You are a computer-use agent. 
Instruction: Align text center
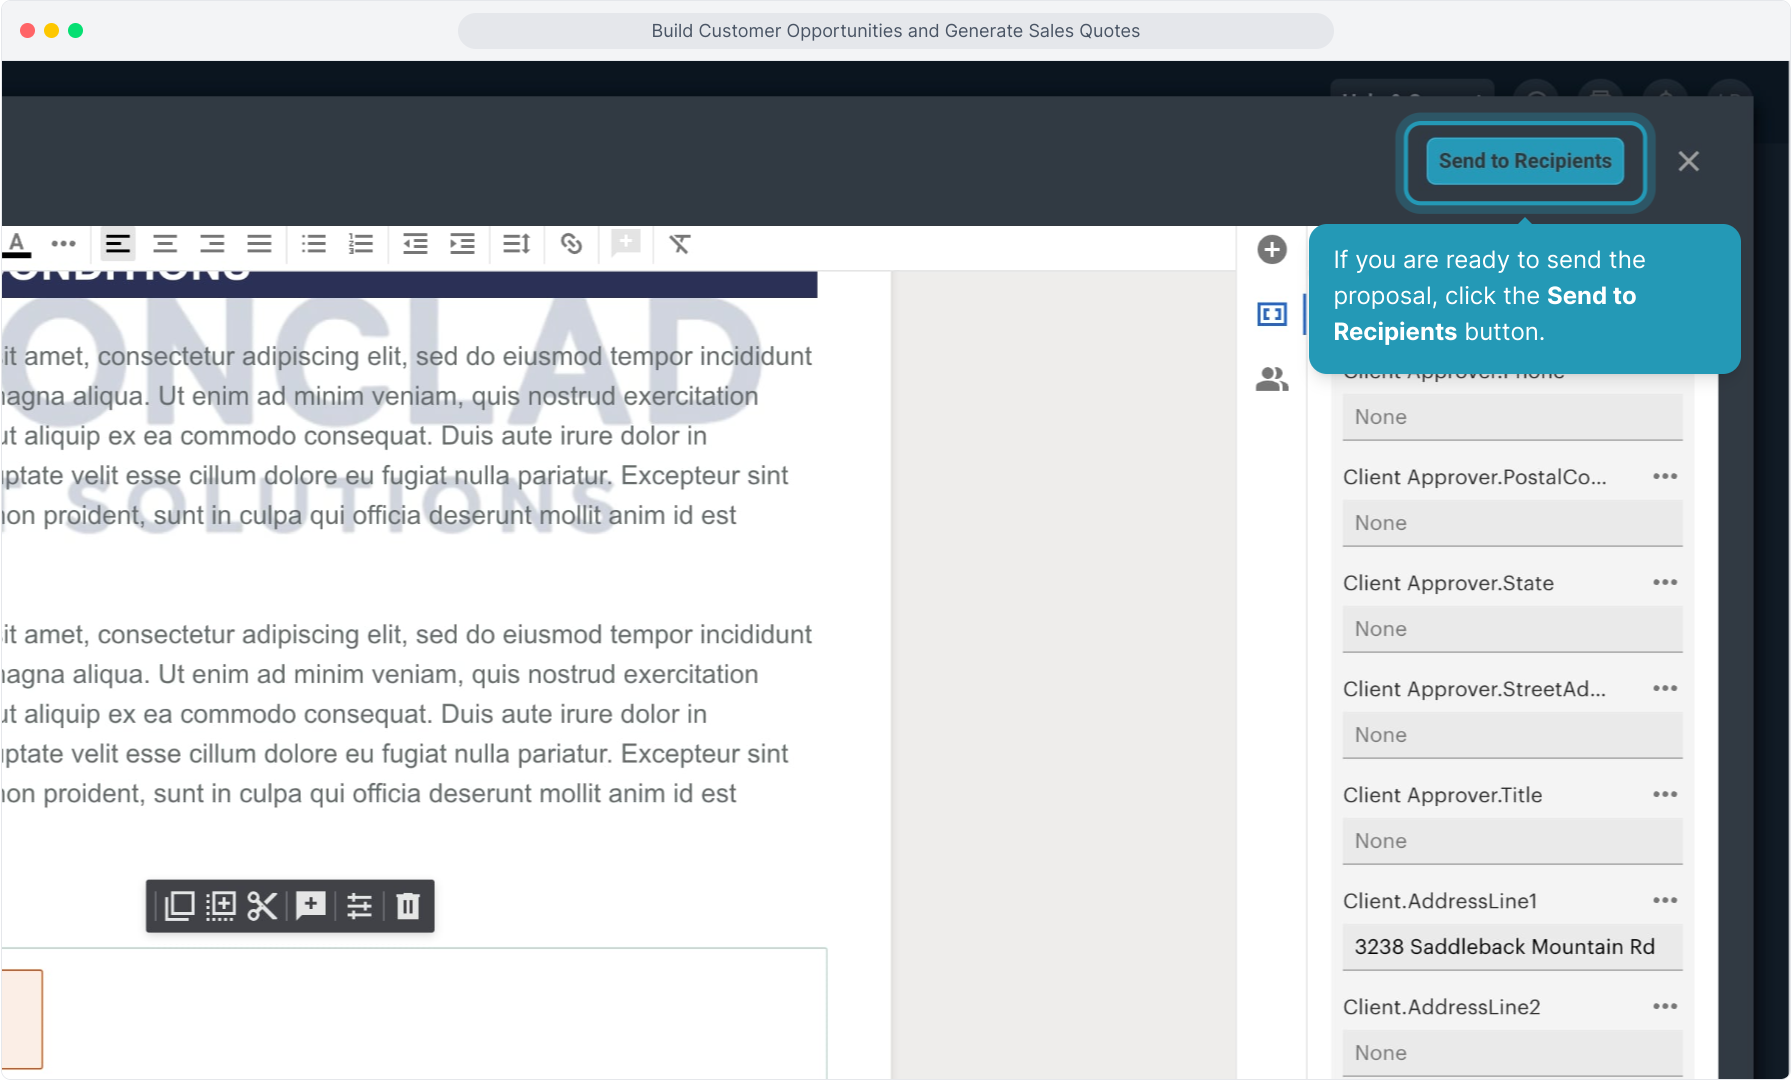(165, 244)
